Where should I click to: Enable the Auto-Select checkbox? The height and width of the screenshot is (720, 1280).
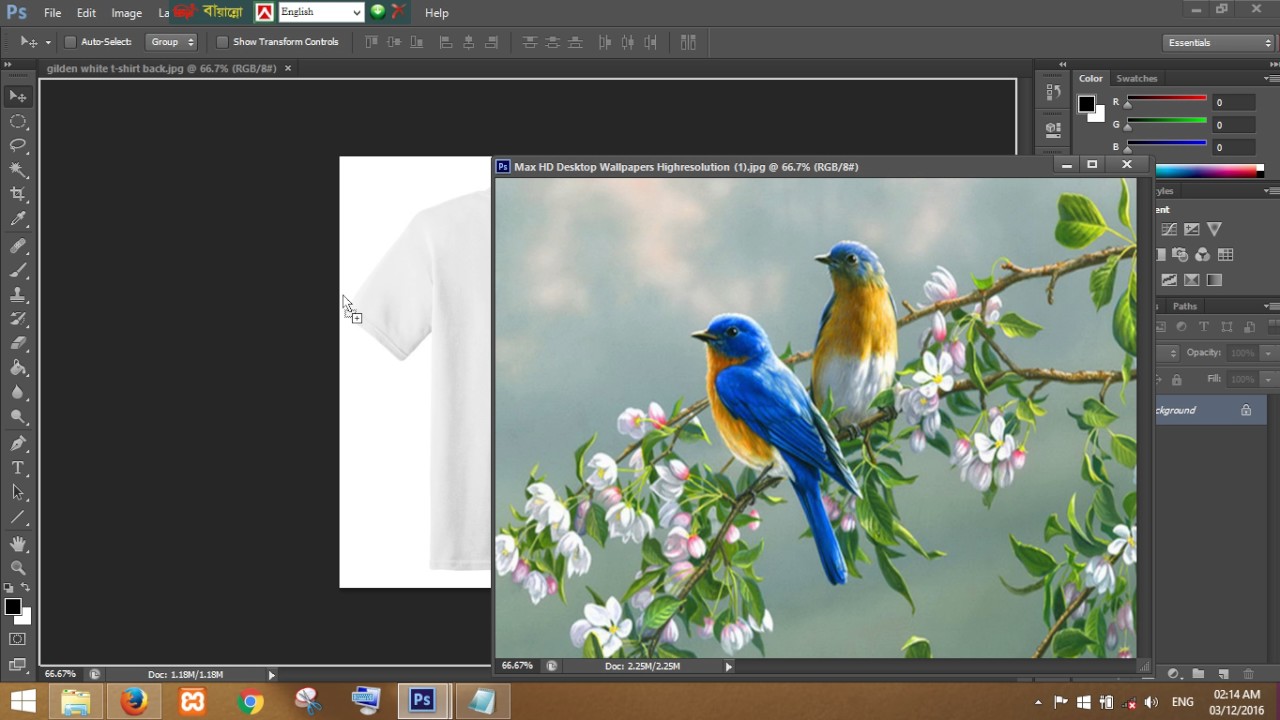pyautogui.click(x=70, y=42)
